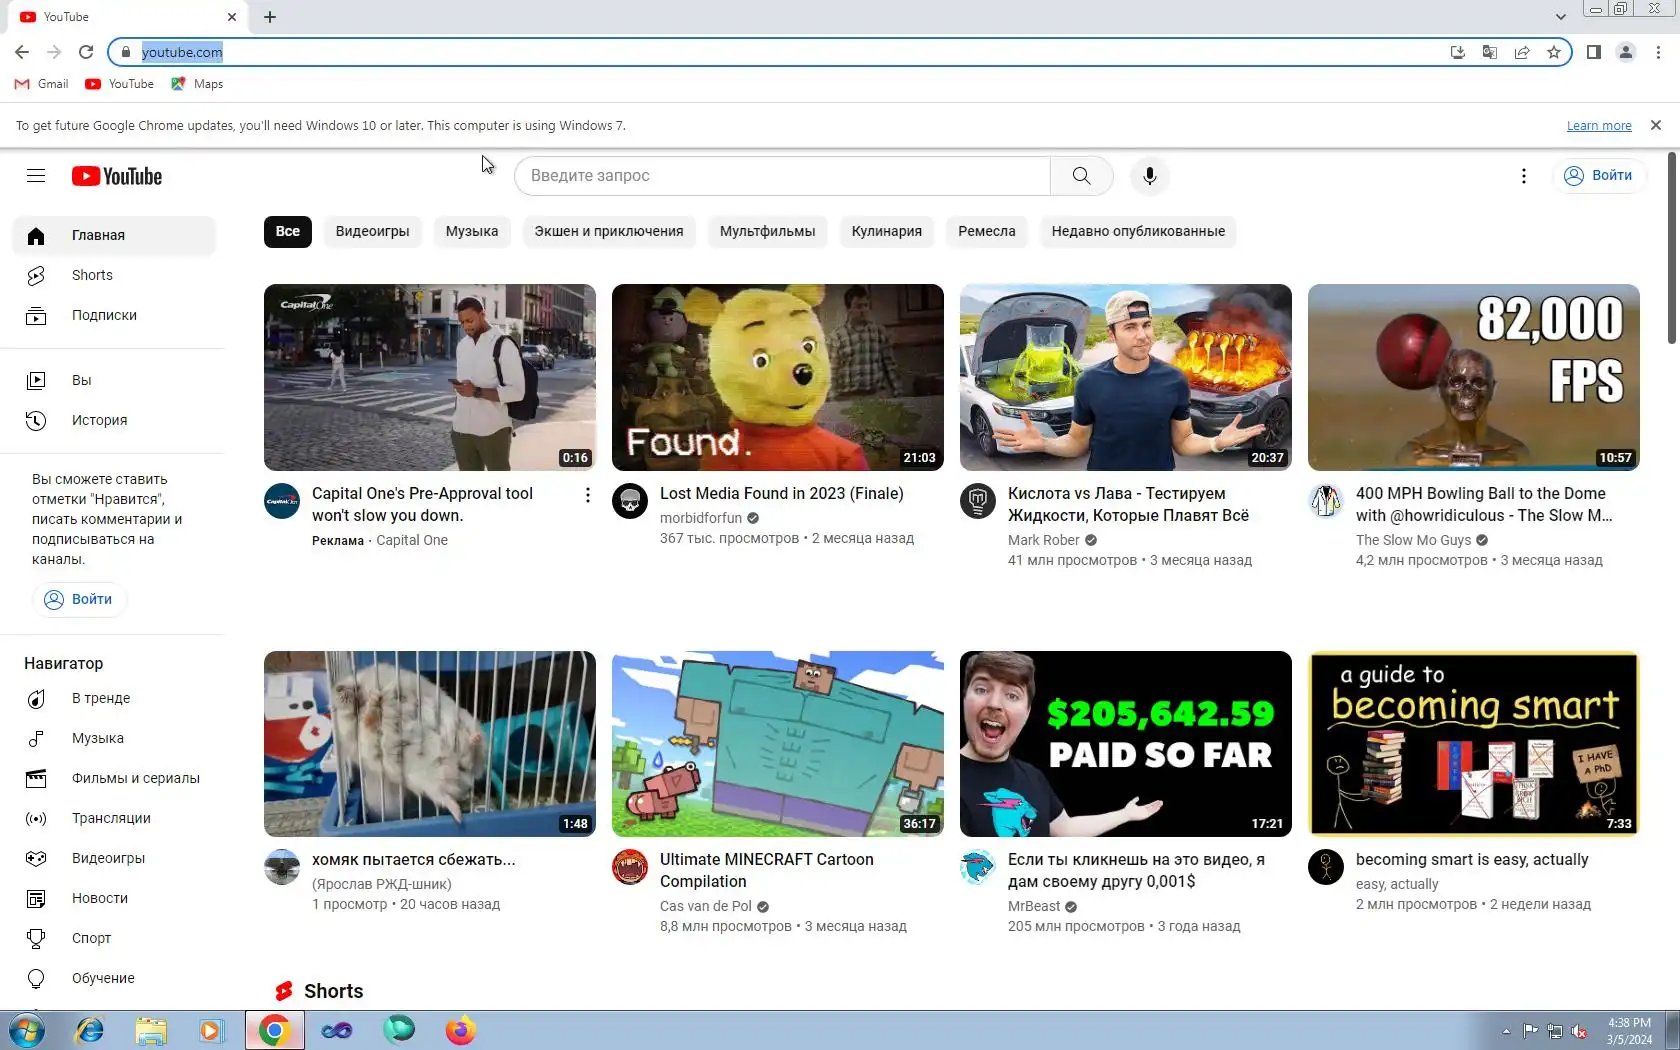
Task: Click the Новости newspaper icon
Action: click(36, 898)
